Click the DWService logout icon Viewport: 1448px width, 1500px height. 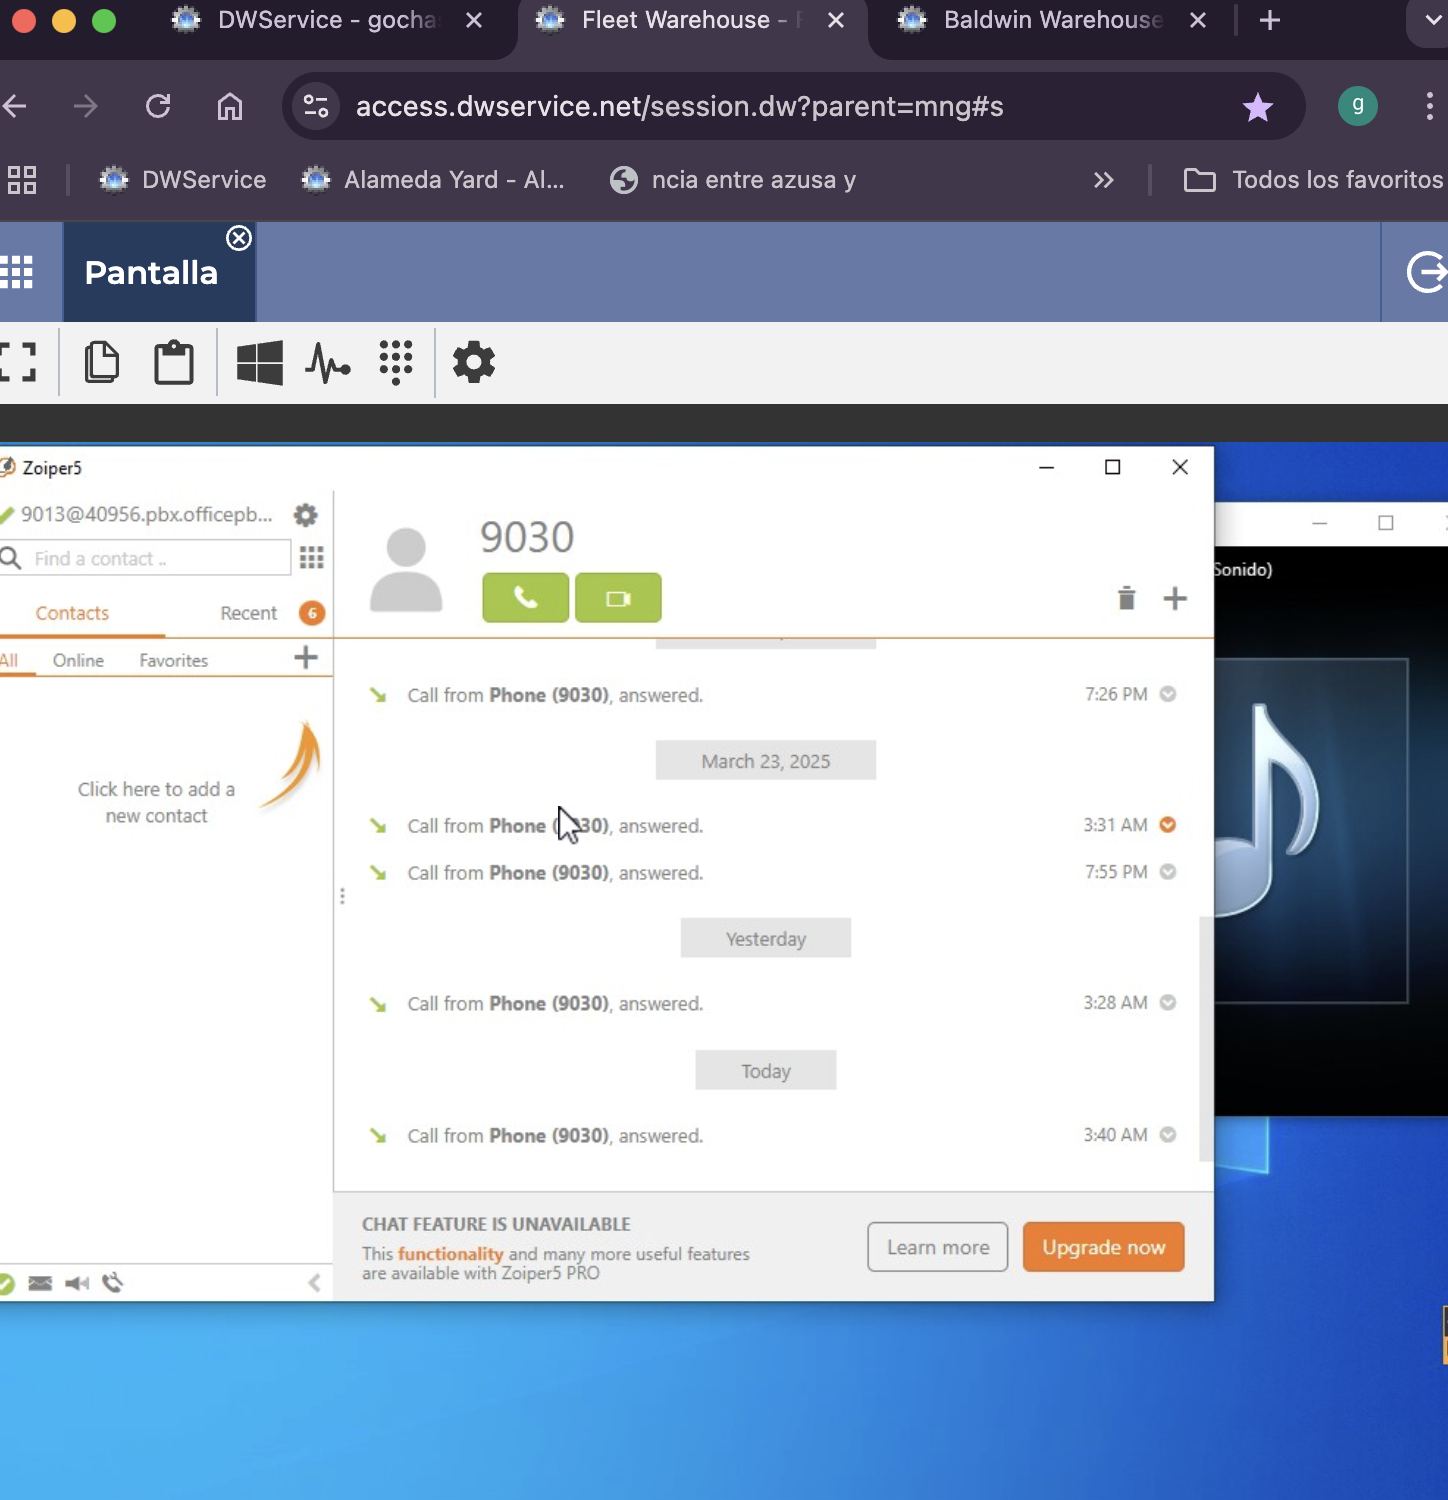tap(1427, 272)
